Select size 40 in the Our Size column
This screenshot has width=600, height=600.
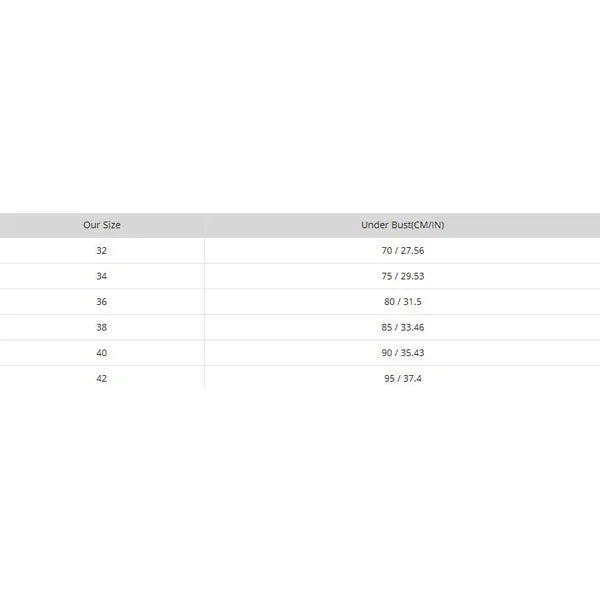click(102, 353)
